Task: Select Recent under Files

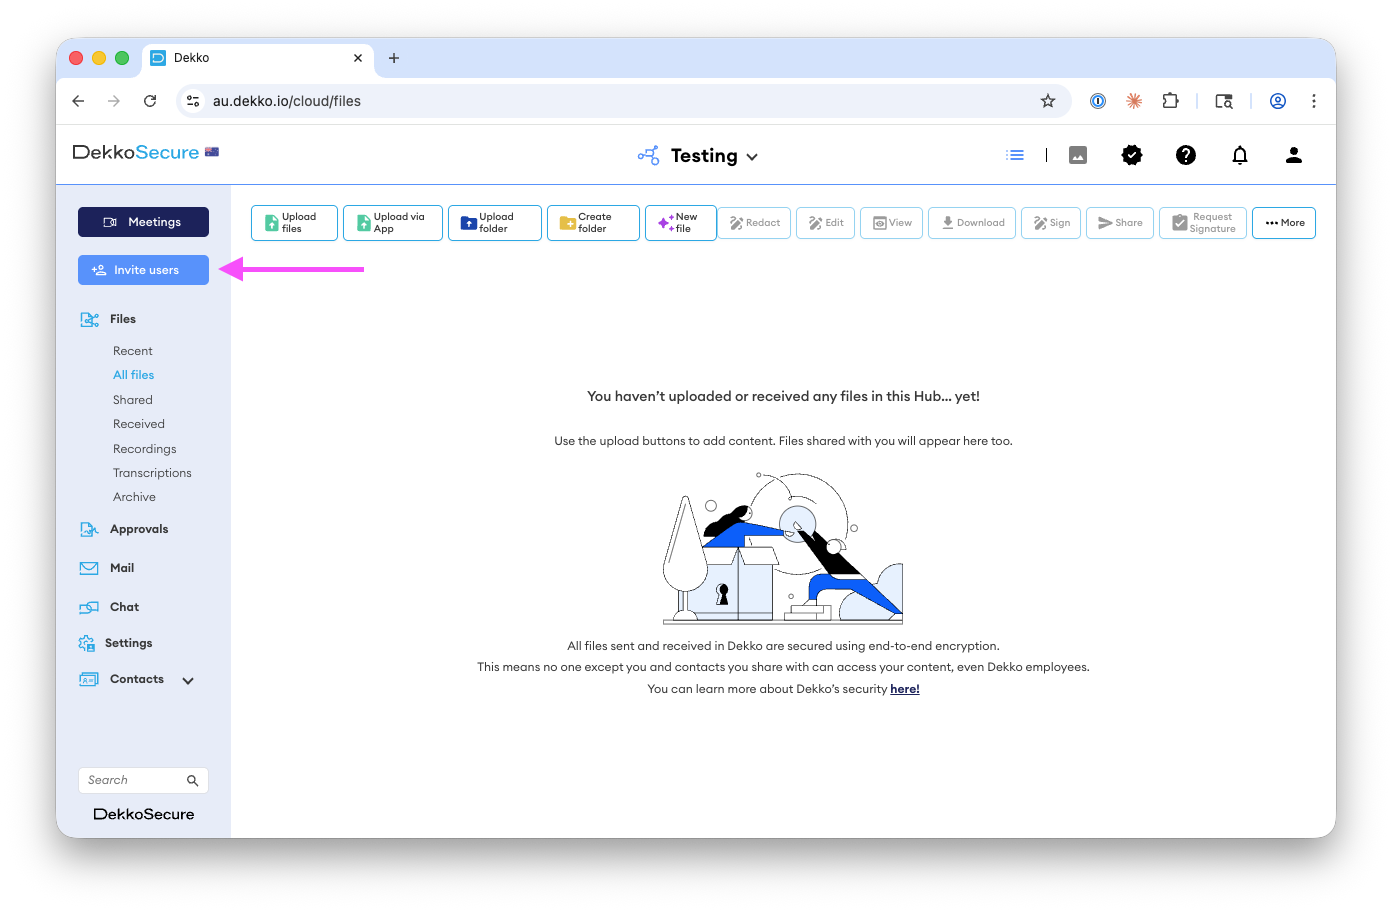Action: [x=133, y=351]
